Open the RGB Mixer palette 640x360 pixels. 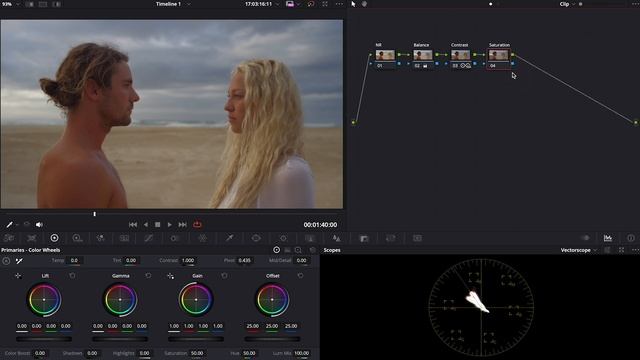[101, 238]
